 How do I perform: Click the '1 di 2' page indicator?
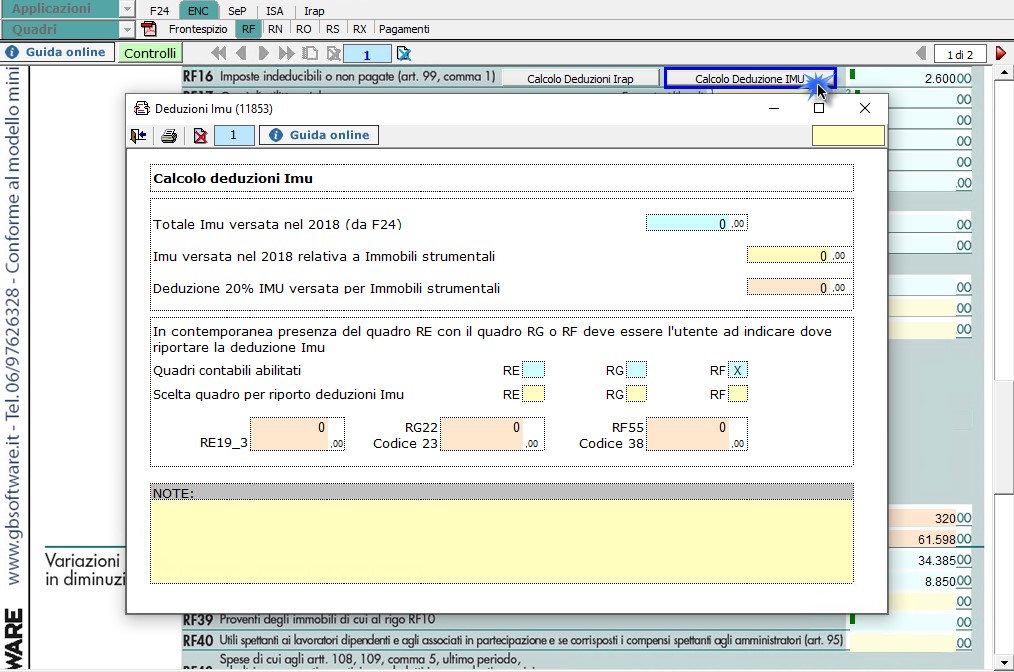tap(960, 54)
